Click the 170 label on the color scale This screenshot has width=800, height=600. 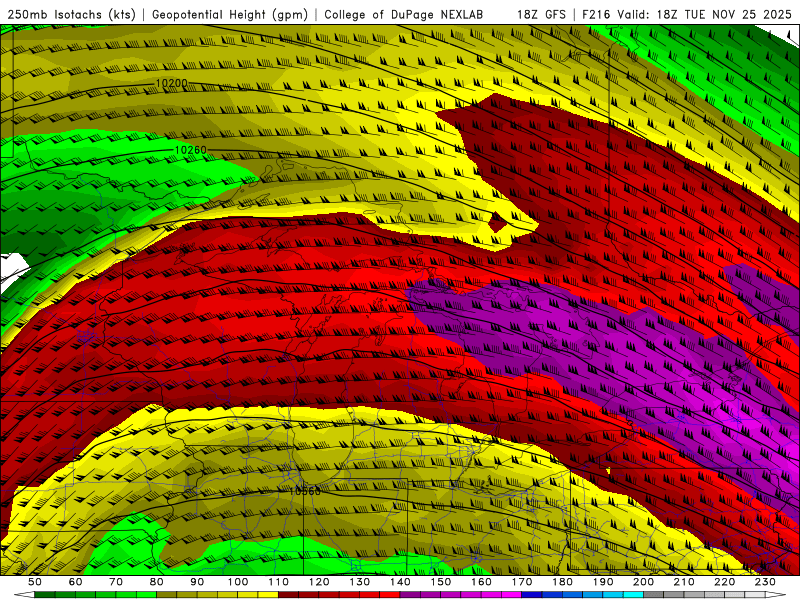pyautogui.click(x=522, y=582)
